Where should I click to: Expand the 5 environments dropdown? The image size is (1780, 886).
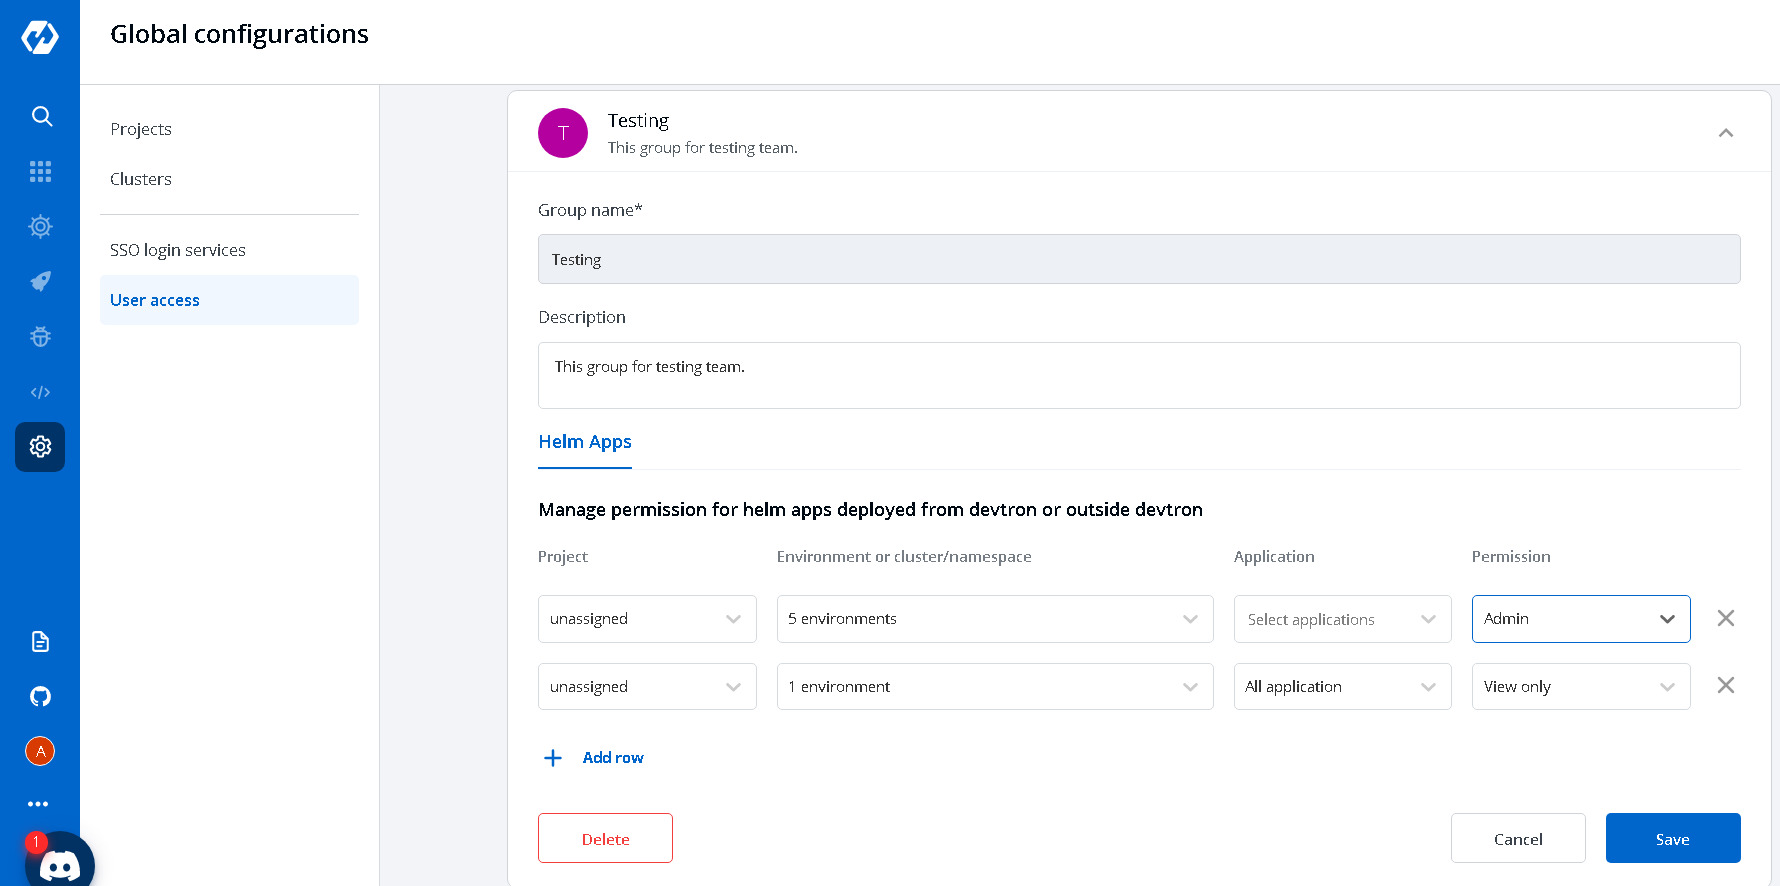click(994, 619)
